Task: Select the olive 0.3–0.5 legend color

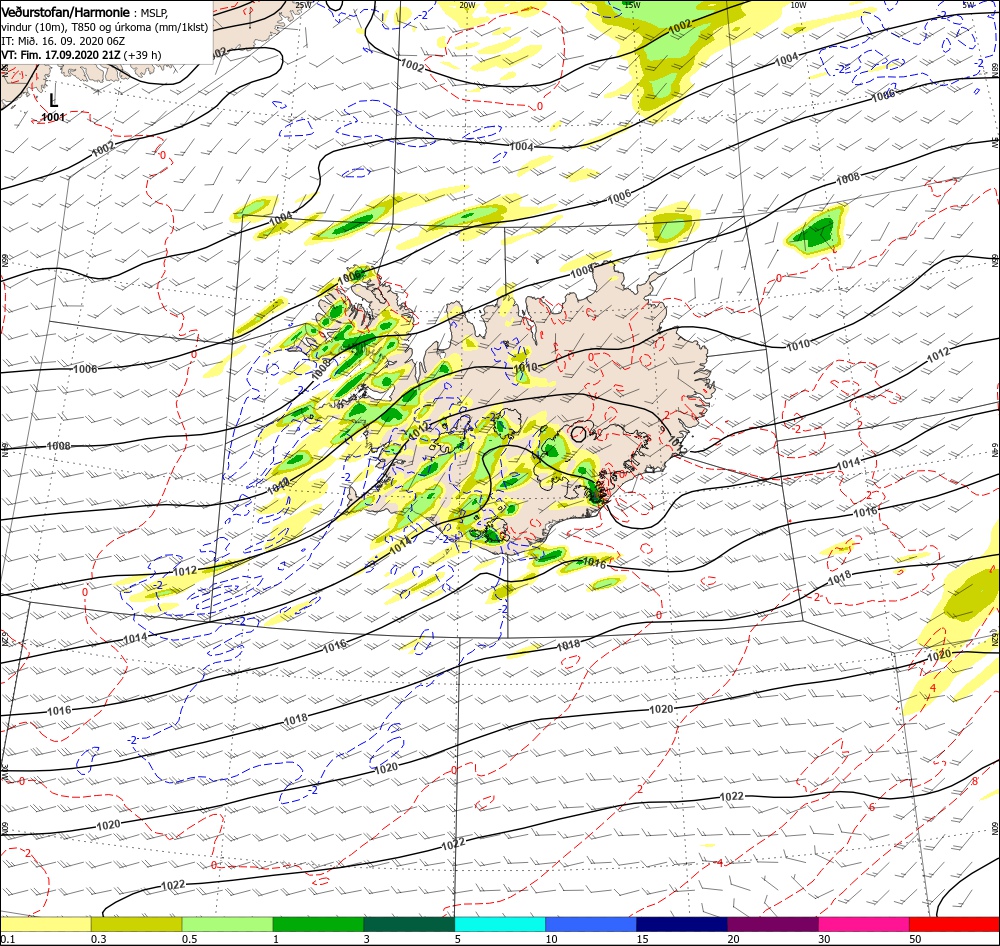Action: click(136, 924)
